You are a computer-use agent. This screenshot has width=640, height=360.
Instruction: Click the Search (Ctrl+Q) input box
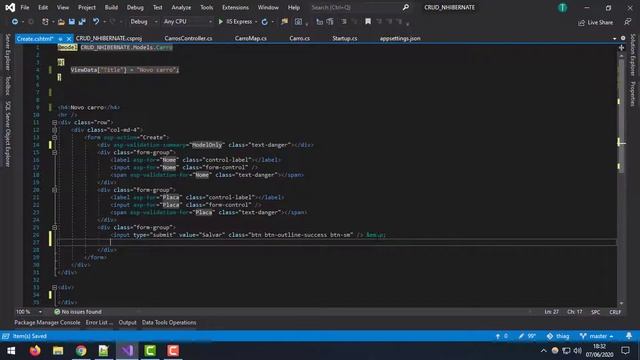point(355,7)
